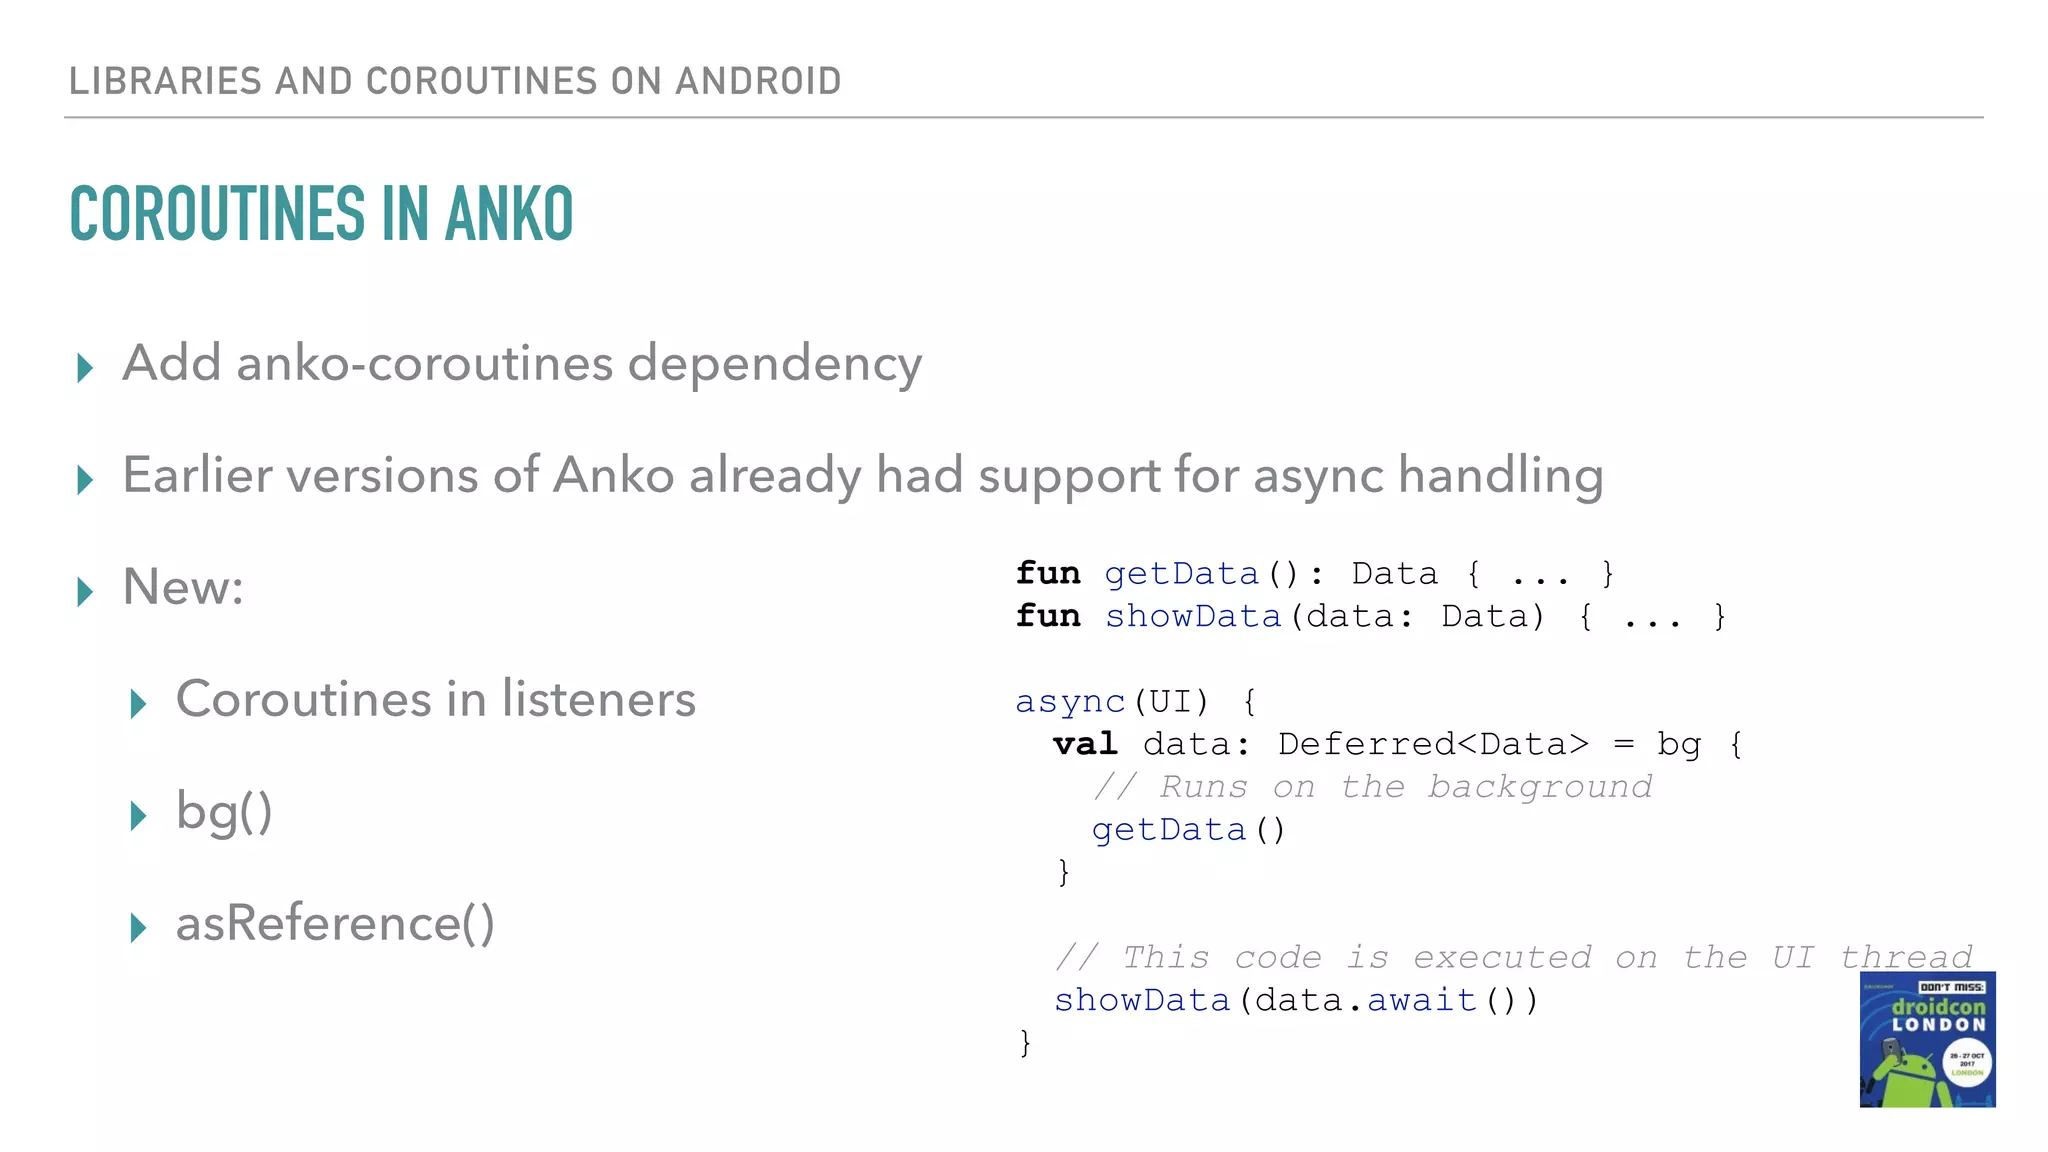Click the 'LIBRARIES AND COROUTINES ON ANDROID' header text
The image size is (2048, 1152).
click(x=455, y=81)
